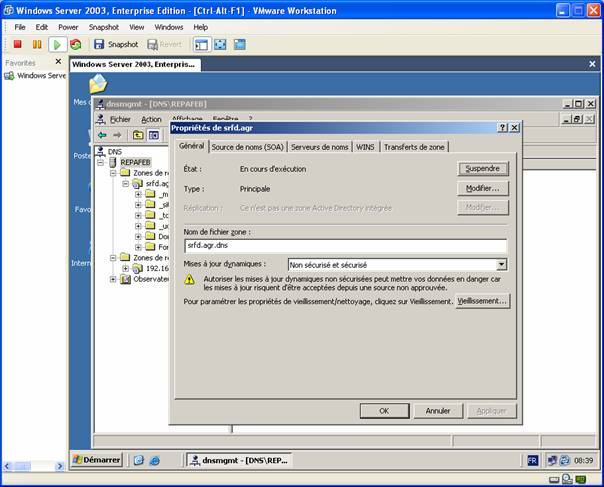Expand the _si subfolder node
Viewport: 604px width, 487px height.
138,205
